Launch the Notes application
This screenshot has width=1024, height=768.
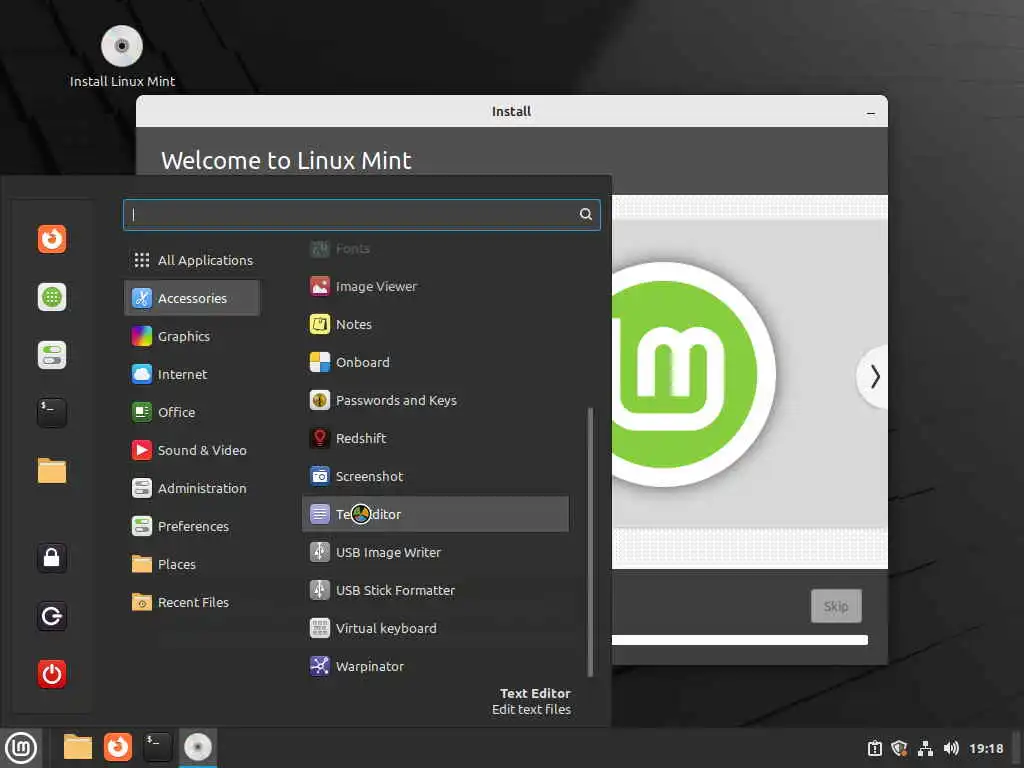point(435,324)
